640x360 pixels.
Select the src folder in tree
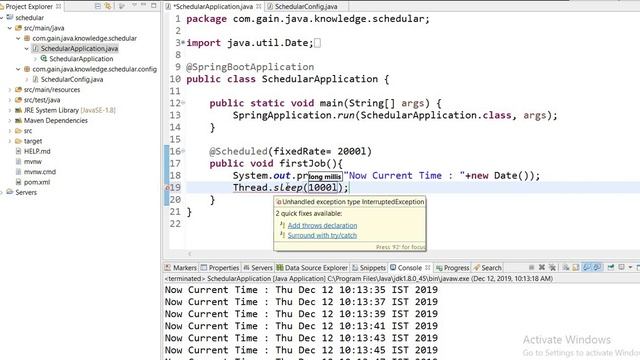tap(28, 131)
